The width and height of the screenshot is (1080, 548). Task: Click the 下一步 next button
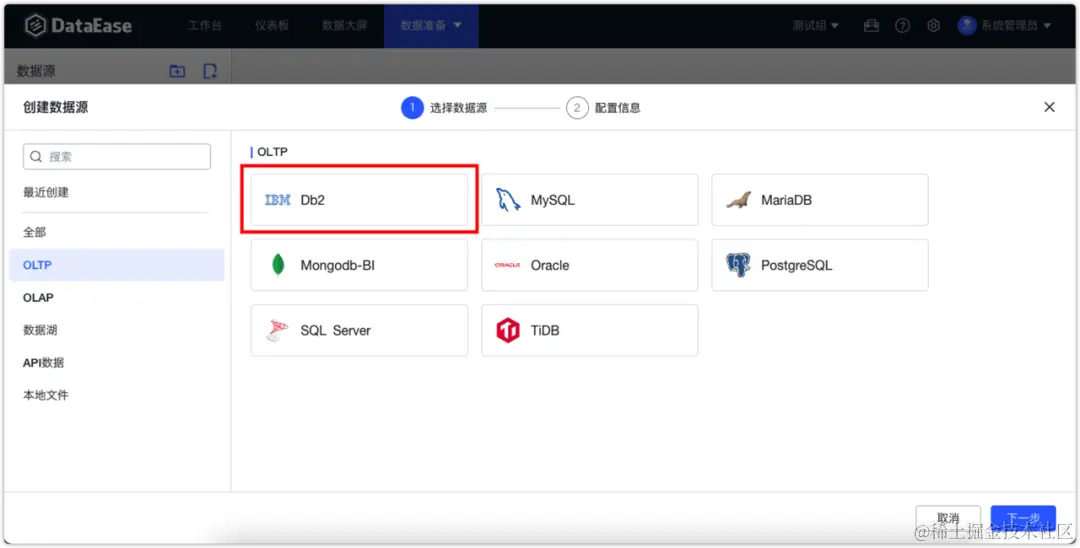1023,518
